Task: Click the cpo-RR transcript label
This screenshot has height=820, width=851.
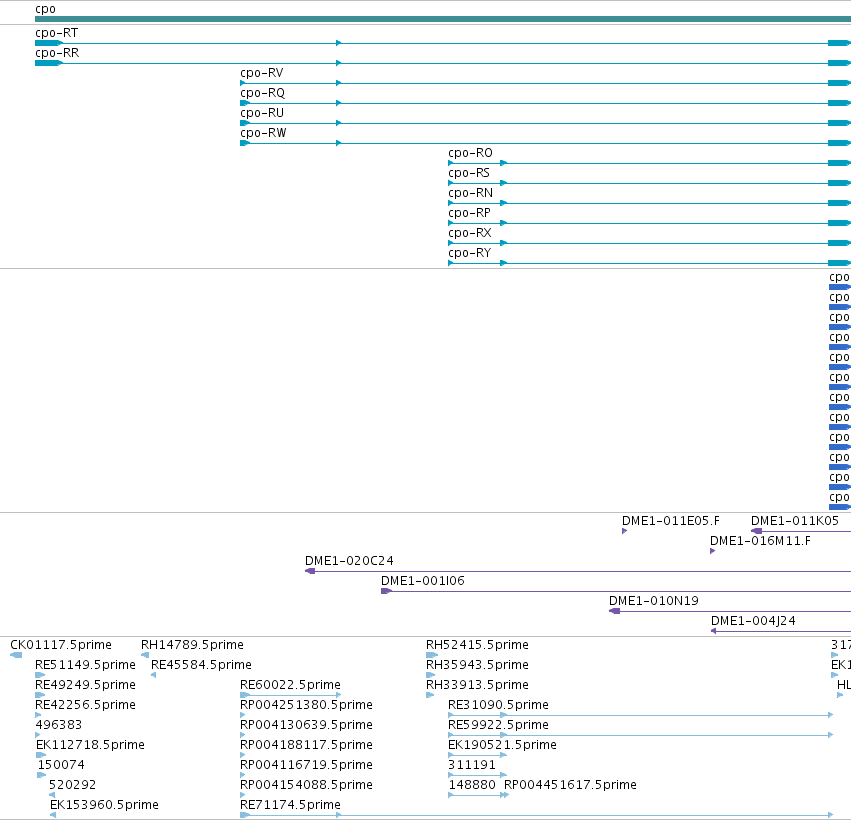Action: [57, 53]
